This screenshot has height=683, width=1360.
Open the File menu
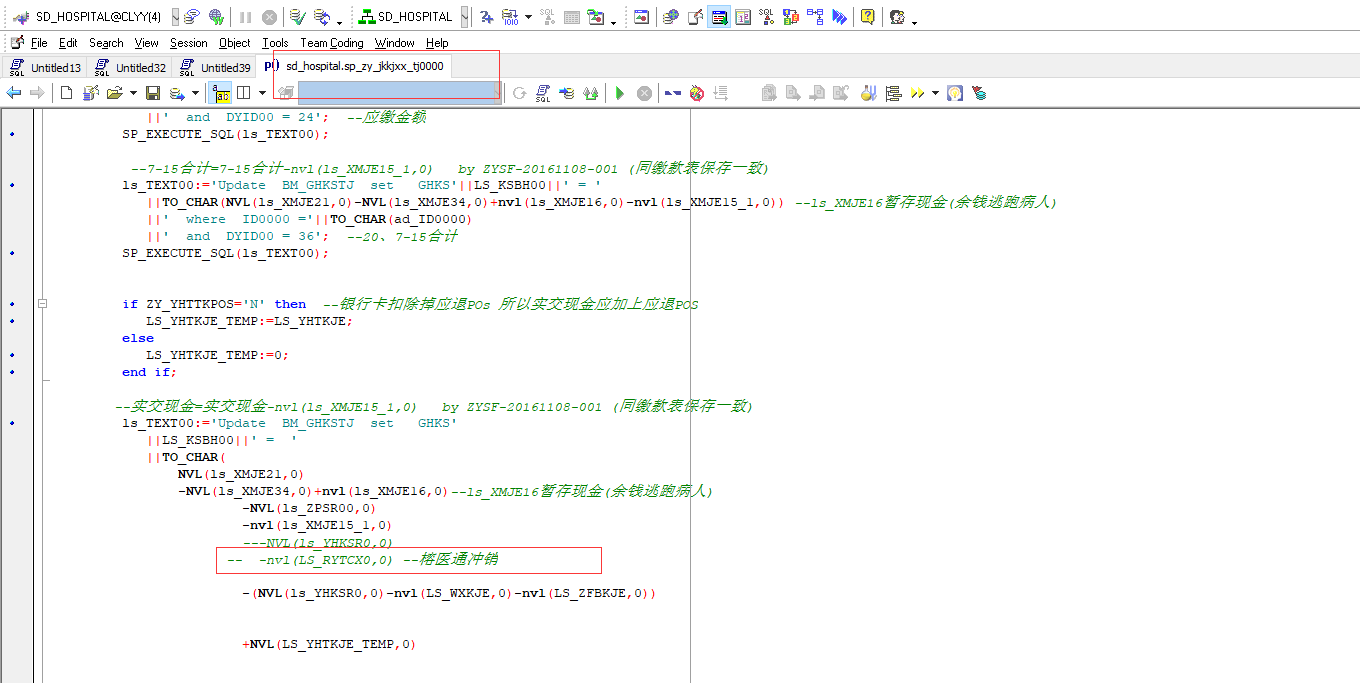point(39,43)
